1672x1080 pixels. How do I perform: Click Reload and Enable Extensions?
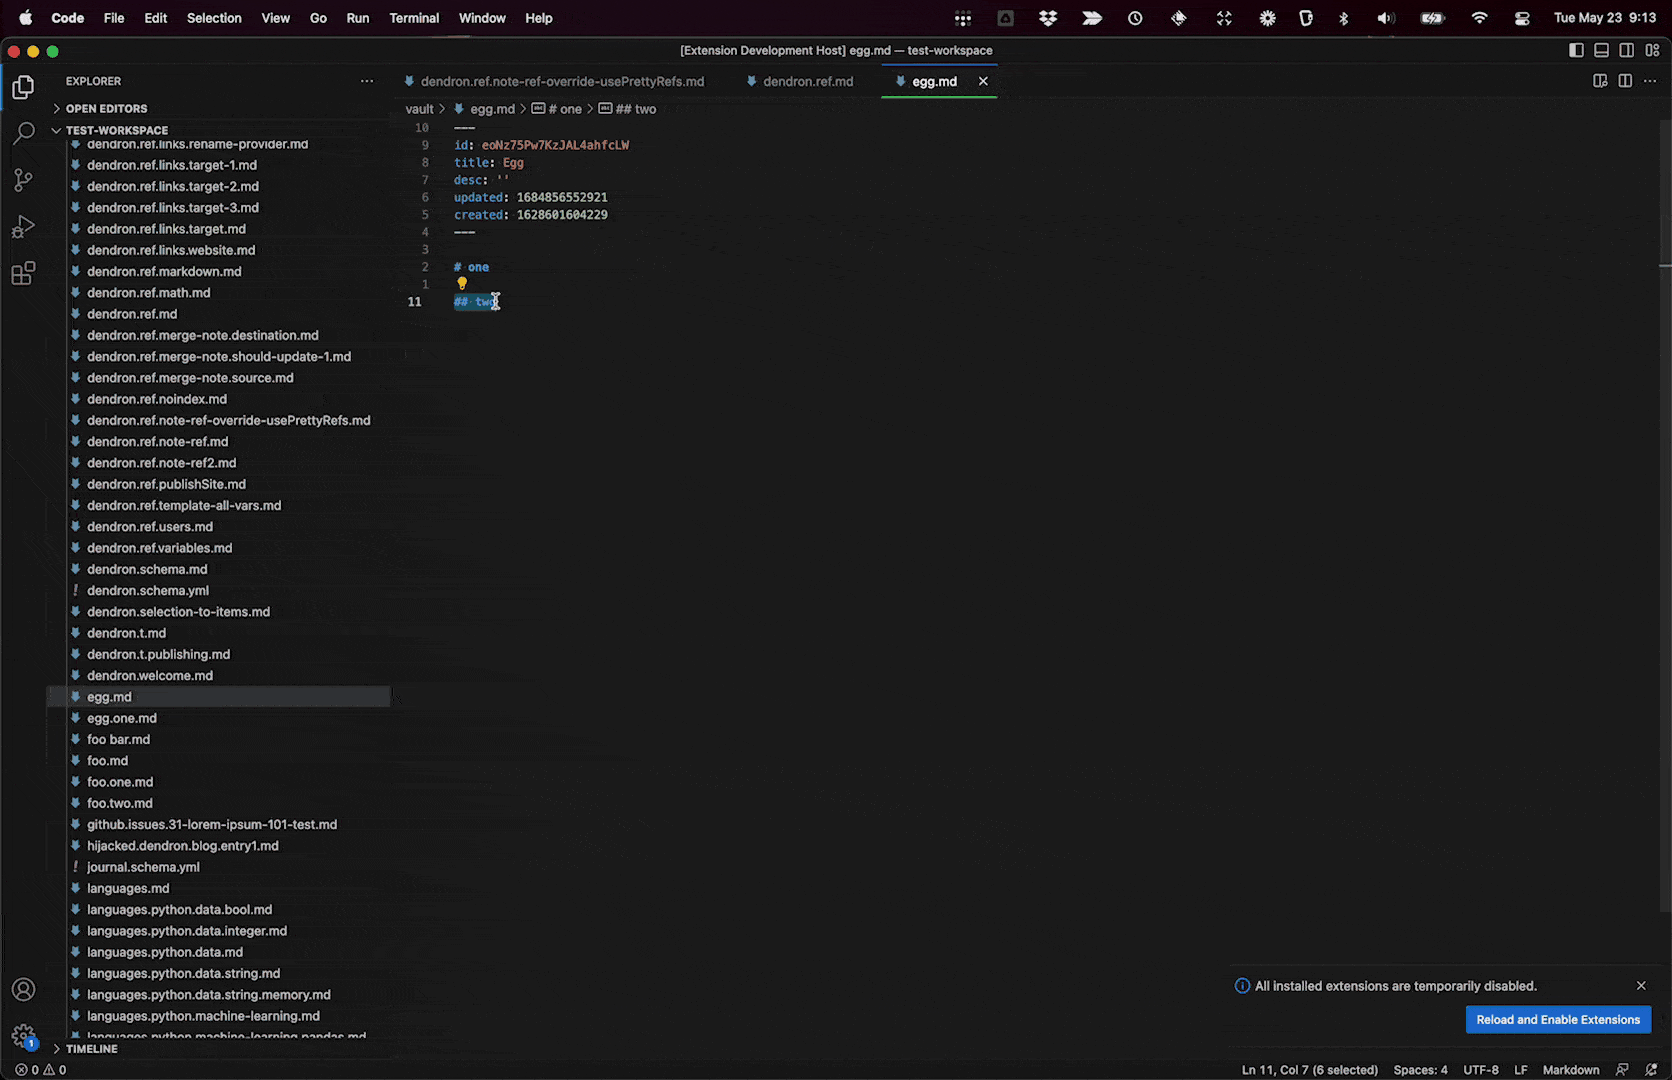(1557, 1019)
